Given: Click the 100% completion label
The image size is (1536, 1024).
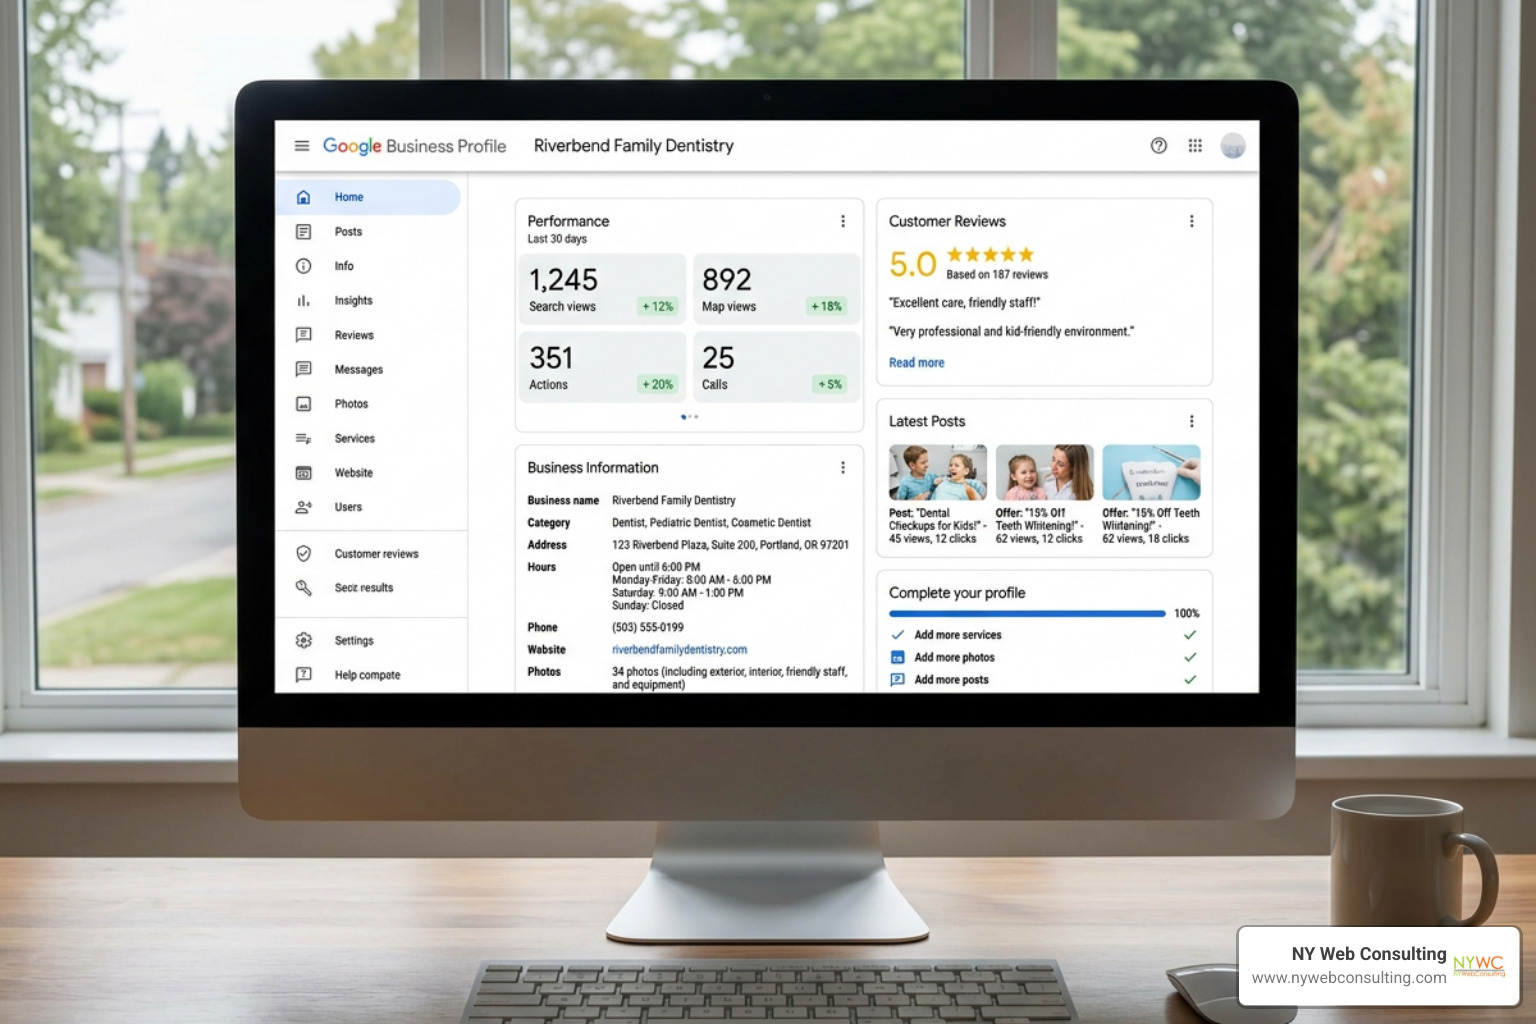Looking at the screenshot, I should click(1186, 613).
